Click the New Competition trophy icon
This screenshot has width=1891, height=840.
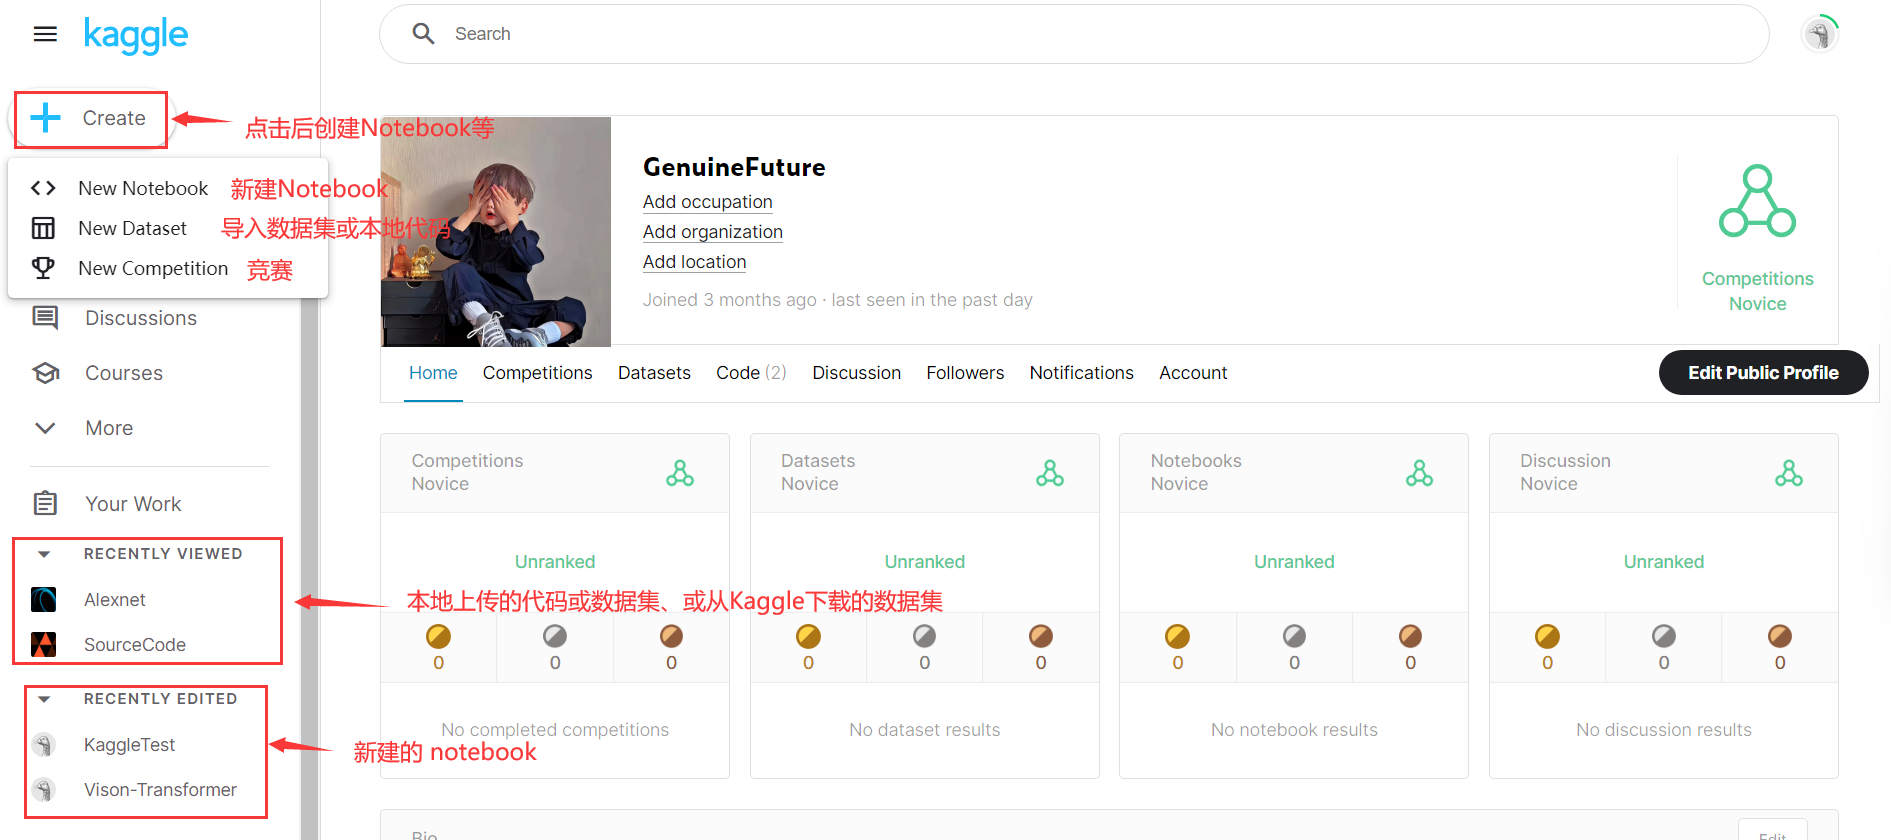point(43,268)
